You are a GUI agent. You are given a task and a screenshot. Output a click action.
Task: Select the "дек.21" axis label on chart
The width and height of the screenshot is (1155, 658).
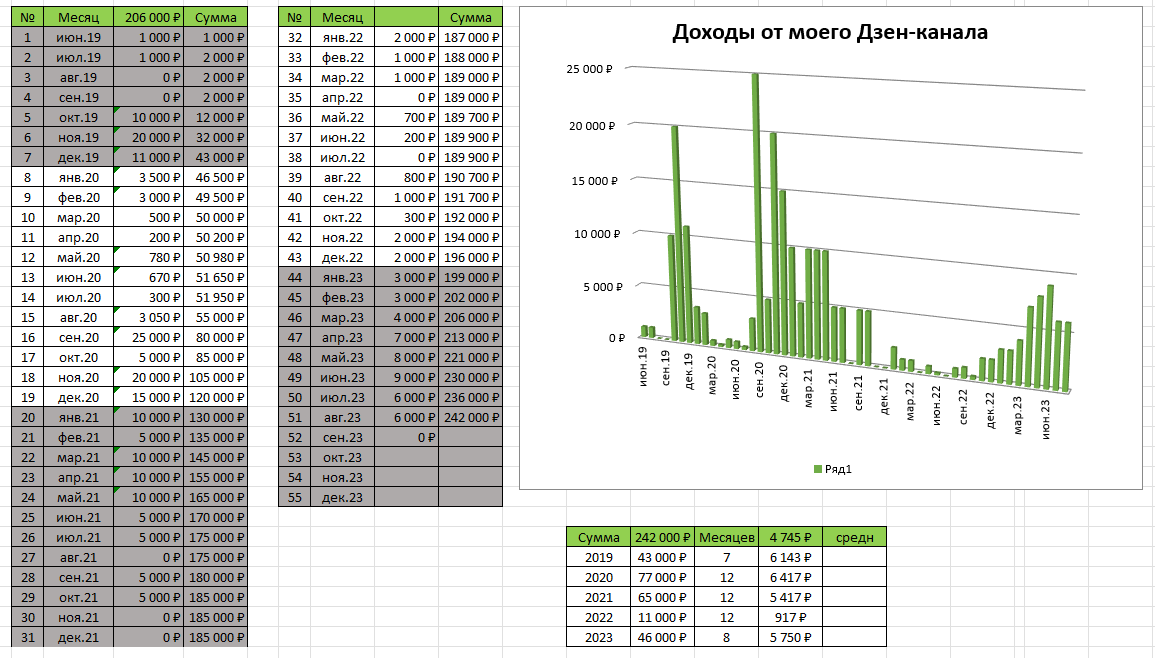coord(884,396)
